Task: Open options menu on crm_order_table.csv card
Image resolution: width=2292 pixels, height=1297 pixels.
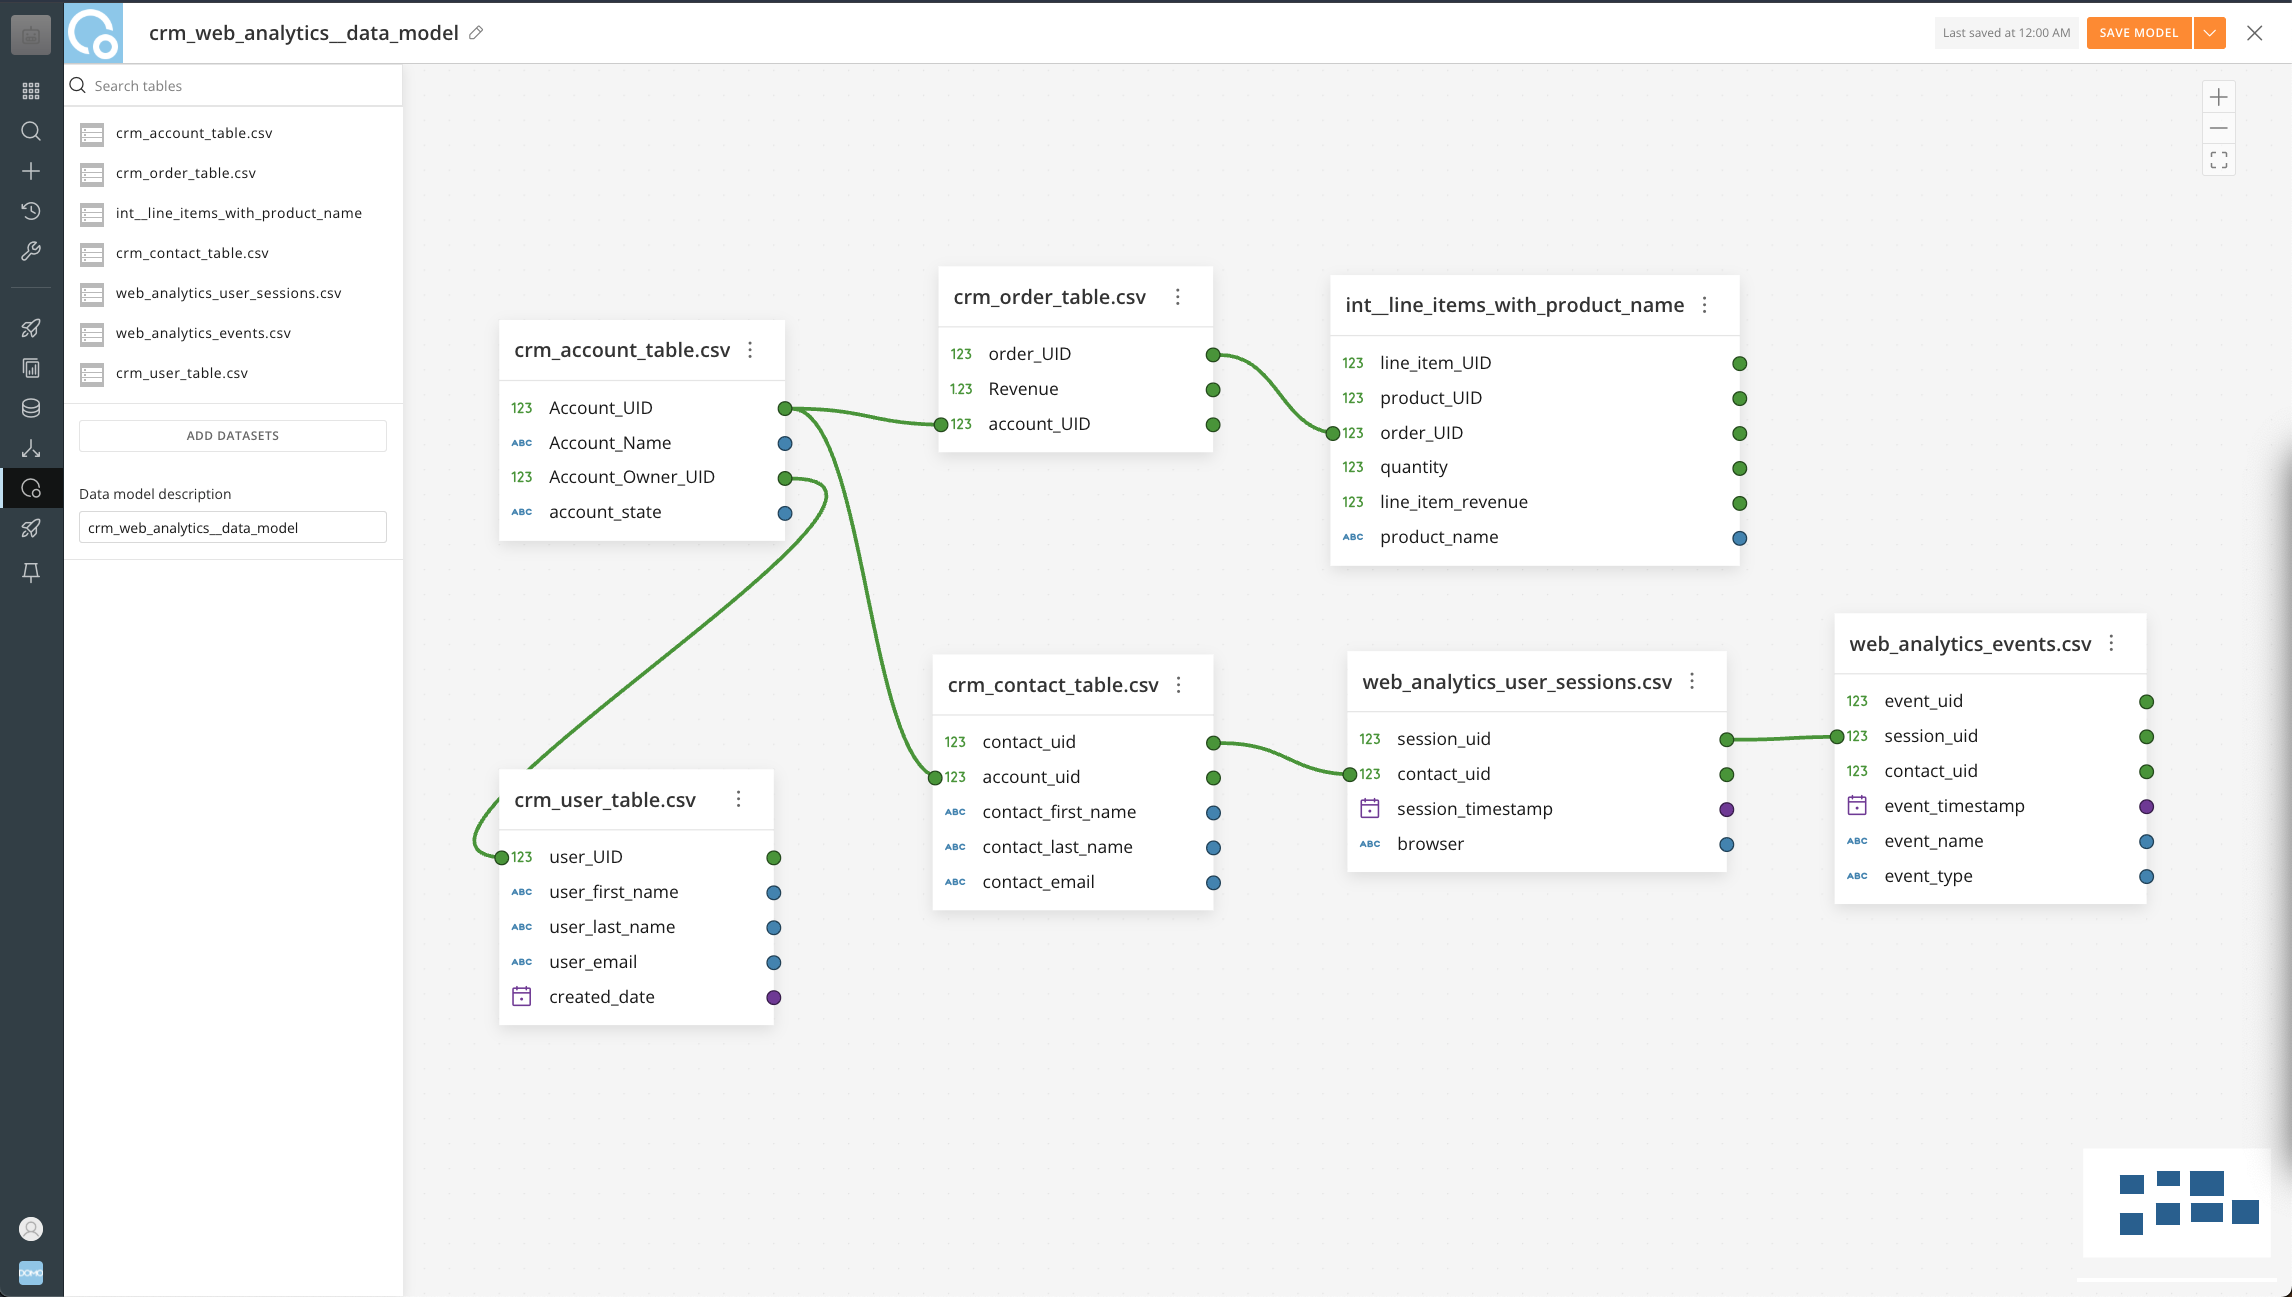Action: 1178,297
